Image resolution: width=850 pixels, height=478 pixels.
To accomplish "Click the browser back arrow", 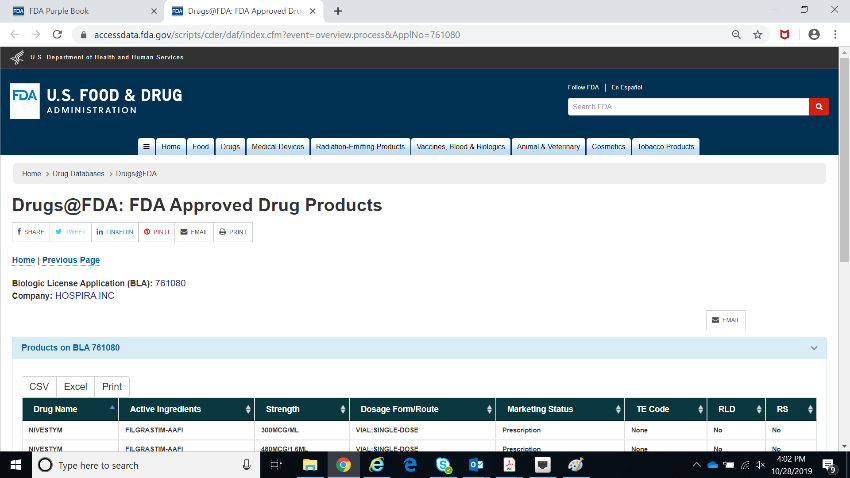I will (x=15, y=35).
